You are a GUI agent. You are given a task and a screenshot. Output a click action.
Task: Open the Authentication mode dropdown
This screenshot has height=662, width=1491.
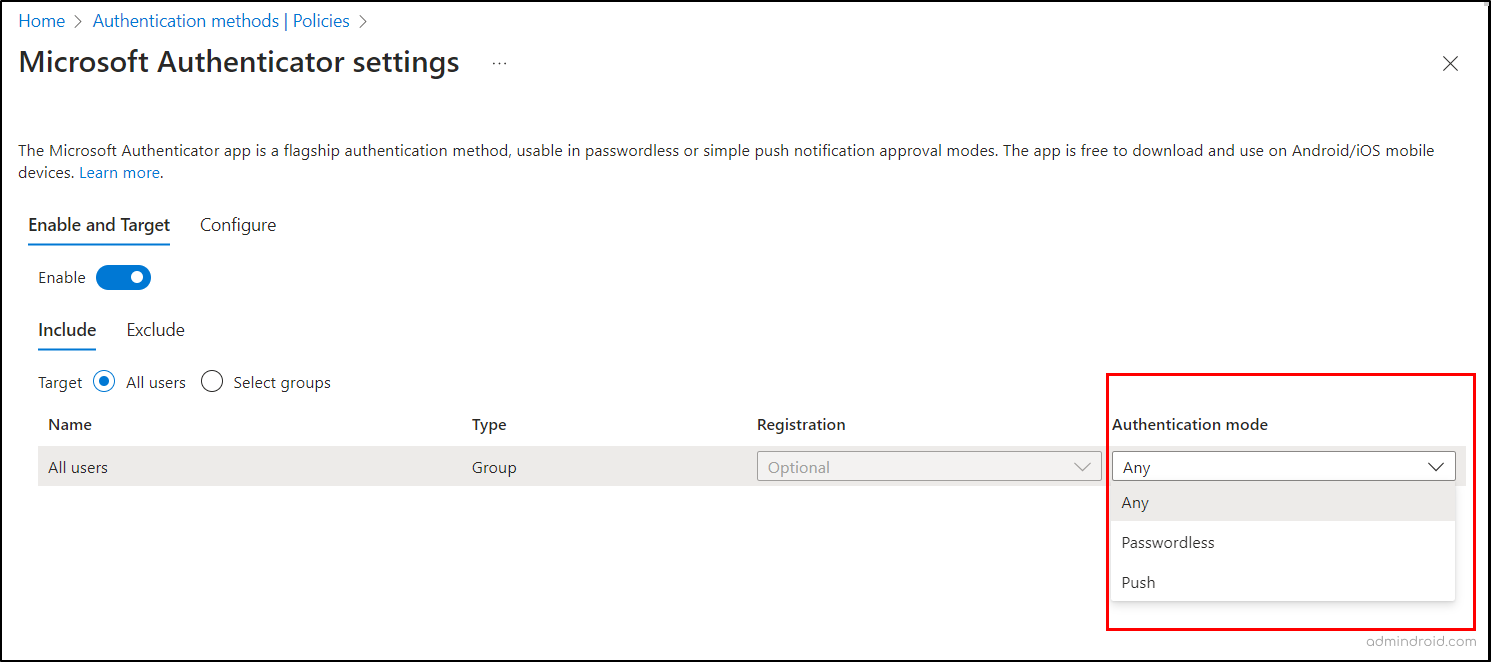1283,466
